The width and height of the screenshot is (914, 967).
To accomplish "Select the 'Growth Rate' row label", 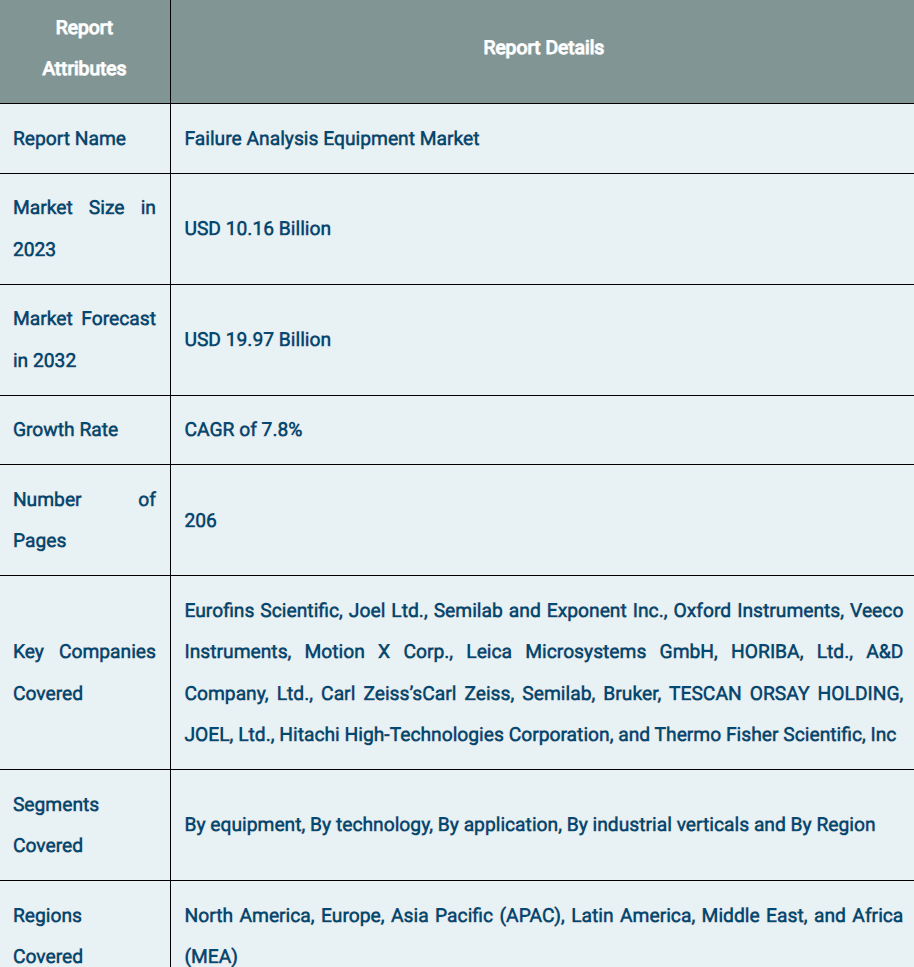I will click(x=65, y=430).
